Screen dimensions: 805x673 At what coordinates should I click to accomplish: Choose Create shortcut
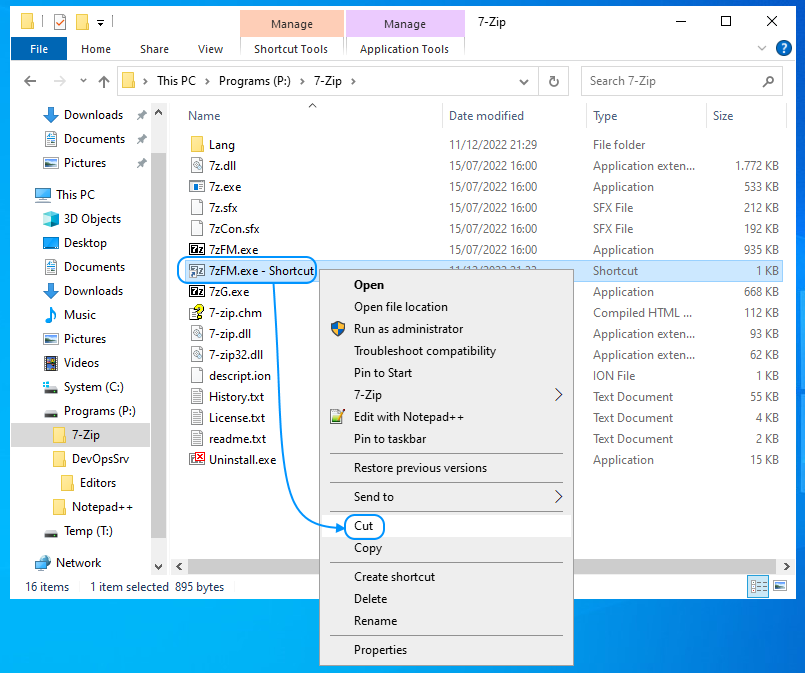[446, 577]
